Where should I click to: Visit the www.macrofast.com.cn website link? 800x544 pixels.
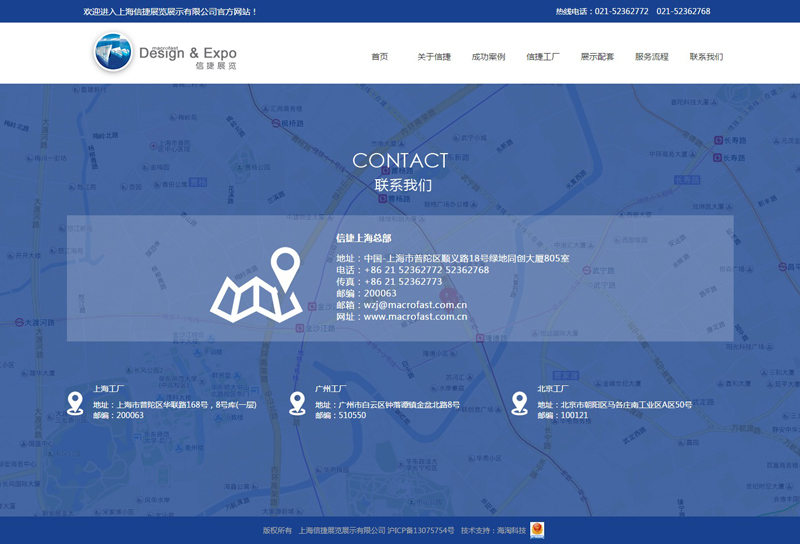(x=415, y=317)
